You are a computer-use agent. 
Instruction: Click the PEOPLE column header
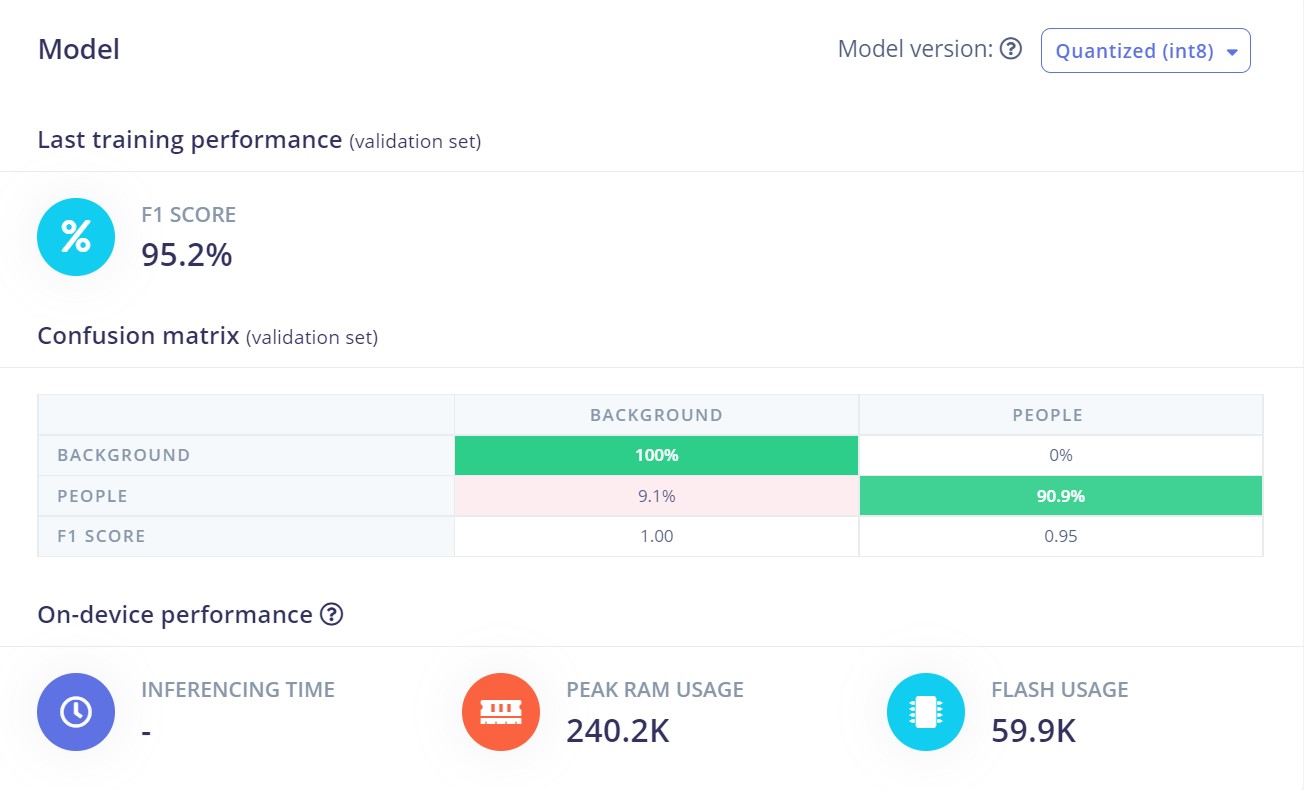1047,415
